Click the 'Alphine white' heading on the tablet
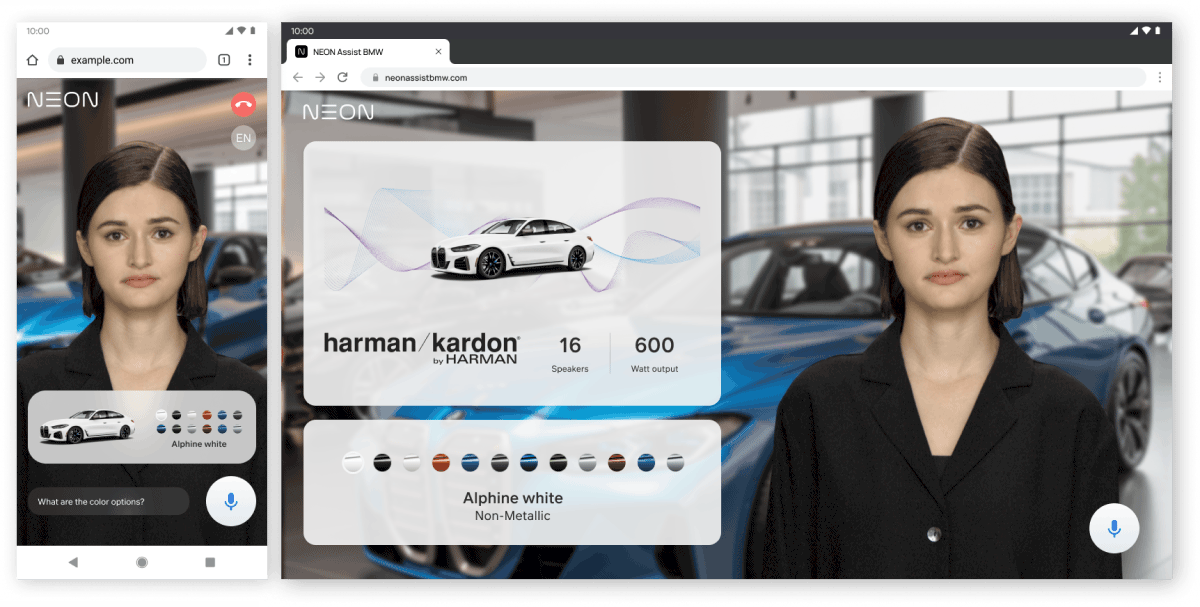This screenshot has width=1200, height=607. point(513,498)
